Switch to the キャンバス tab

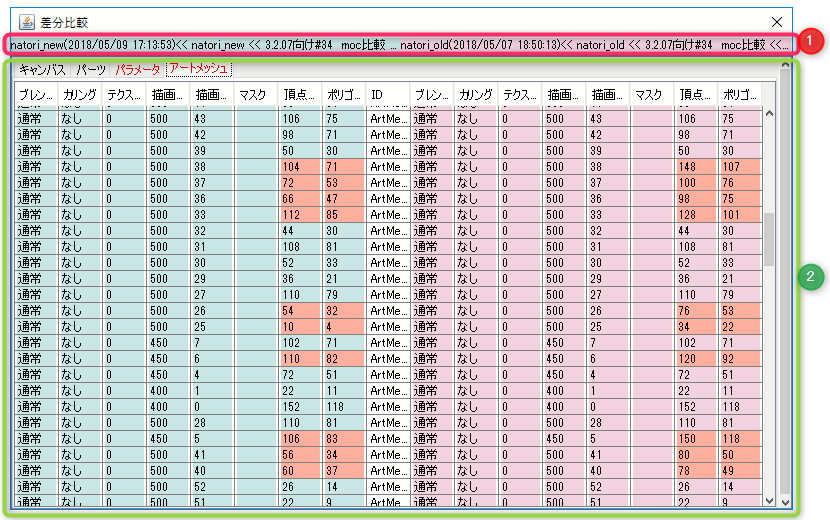coord(42,70)
